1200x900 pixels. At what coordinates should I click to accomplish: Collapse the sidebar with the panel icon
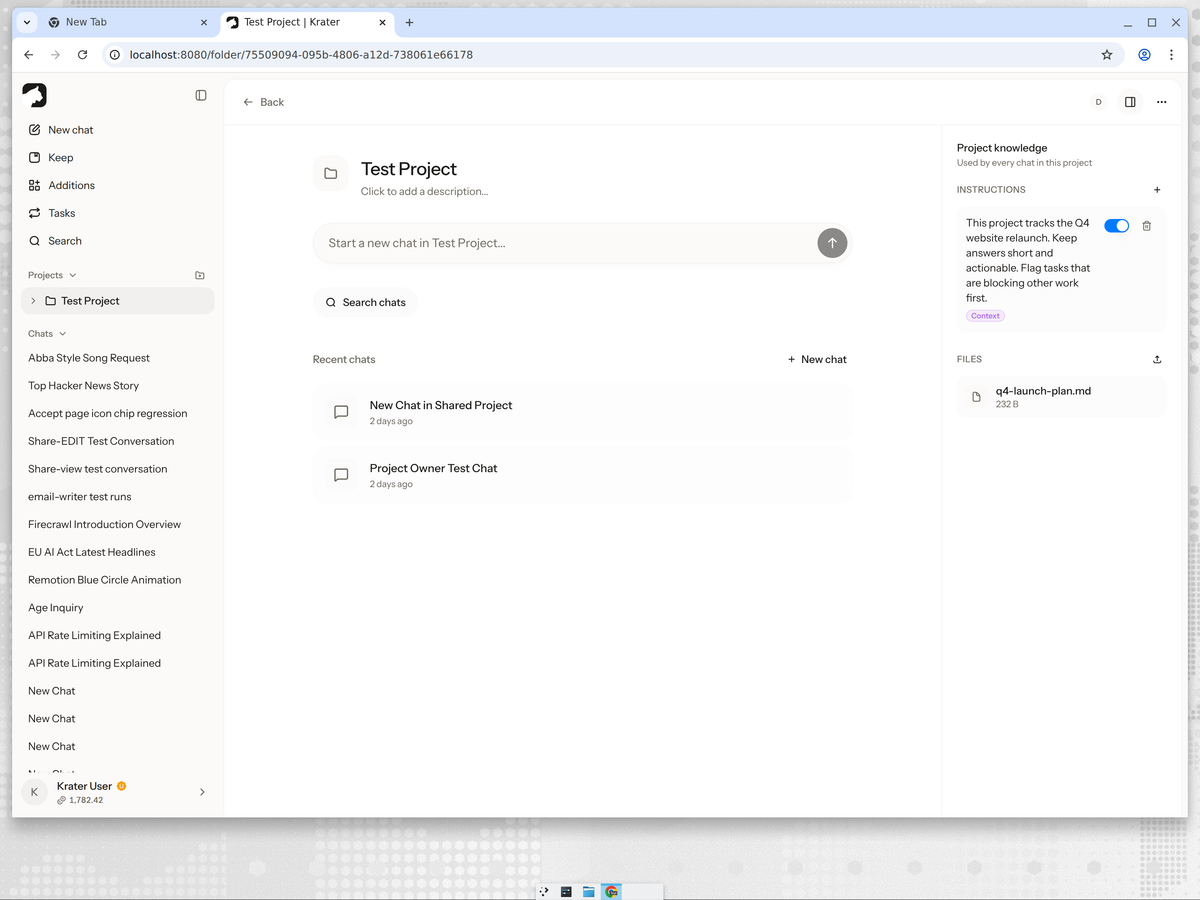click(201, 95)
